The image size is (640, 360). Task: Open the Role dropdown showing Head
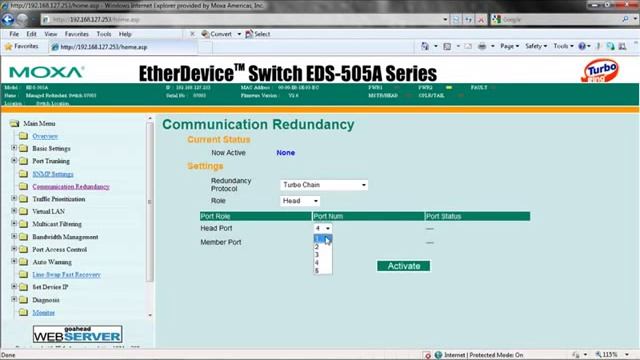point(300,201)
